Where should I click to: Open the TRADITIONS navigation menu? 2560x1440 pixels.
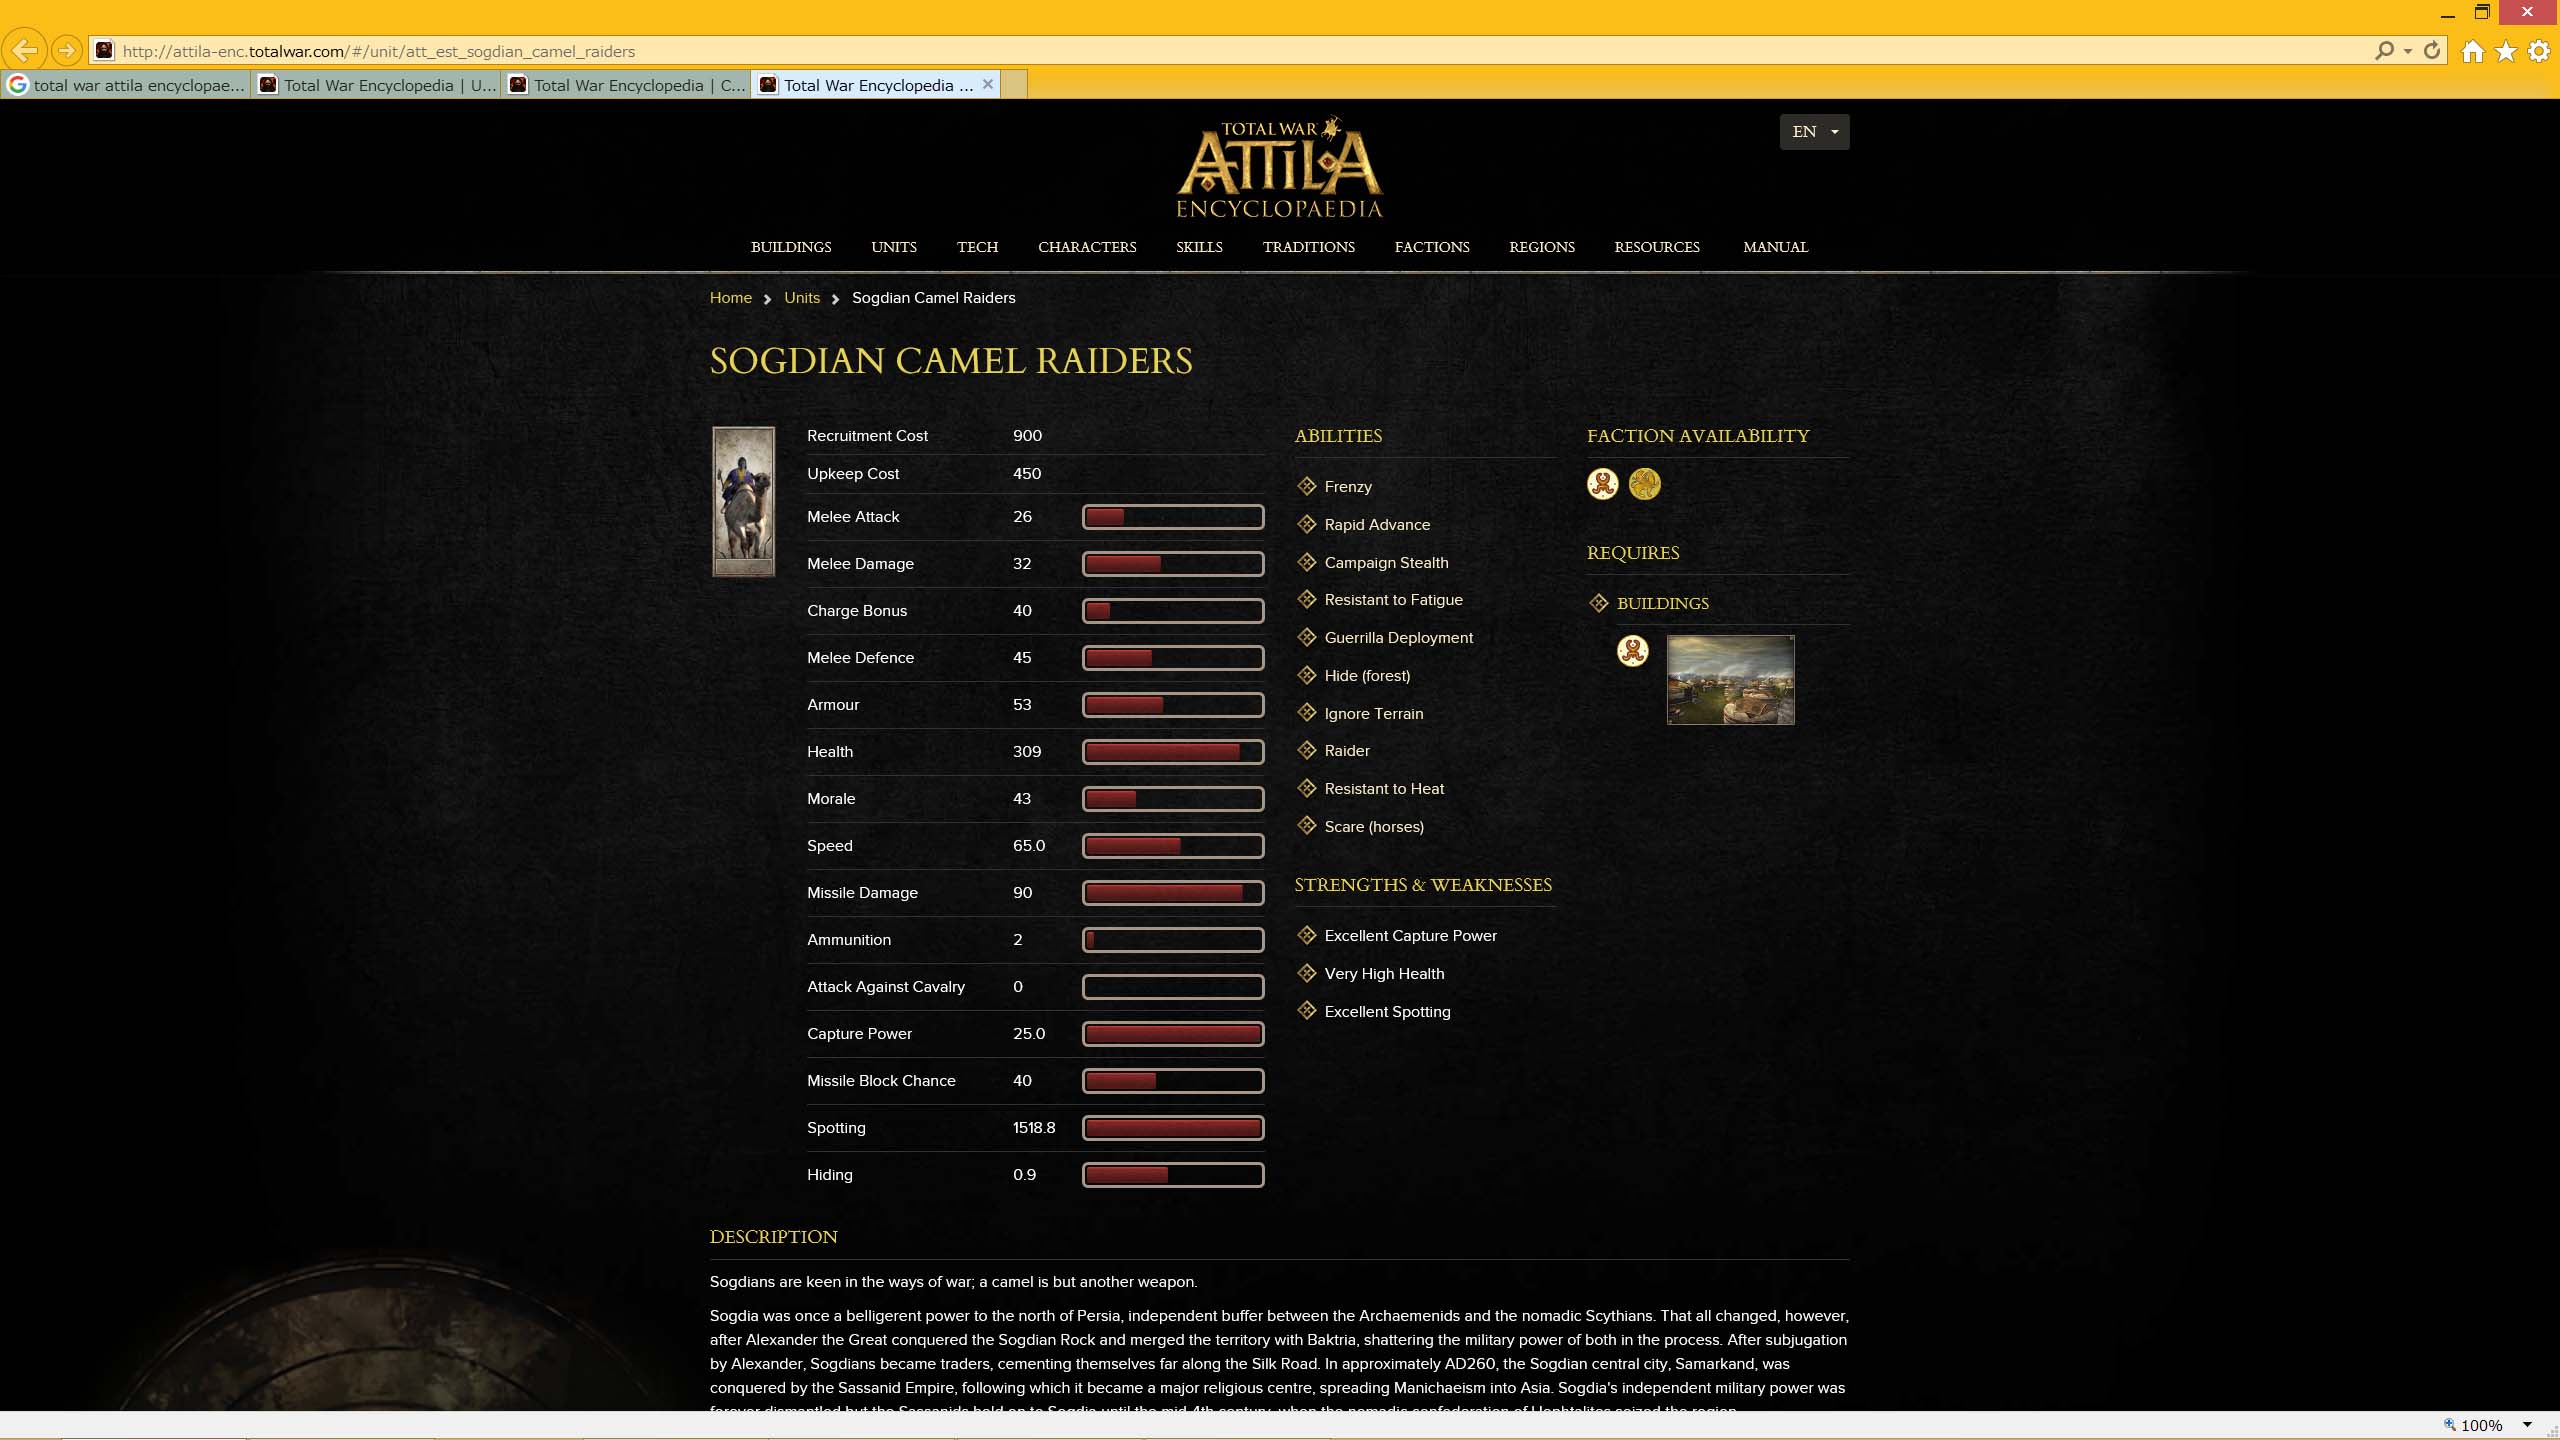[1308, 247]
